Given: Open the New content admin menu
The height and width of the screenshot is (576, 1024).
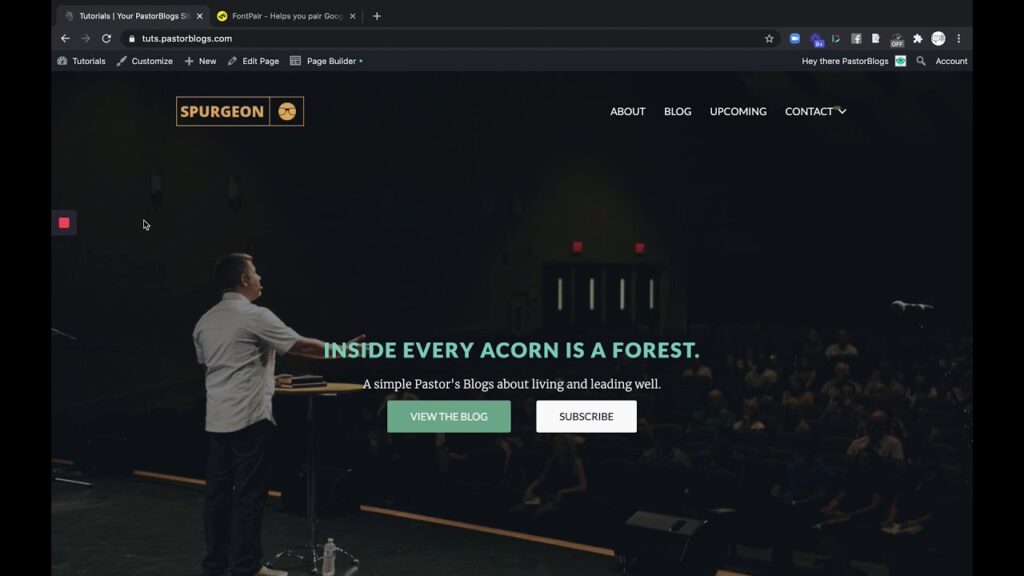Looking at the screenshot, I should coord(200,61).
